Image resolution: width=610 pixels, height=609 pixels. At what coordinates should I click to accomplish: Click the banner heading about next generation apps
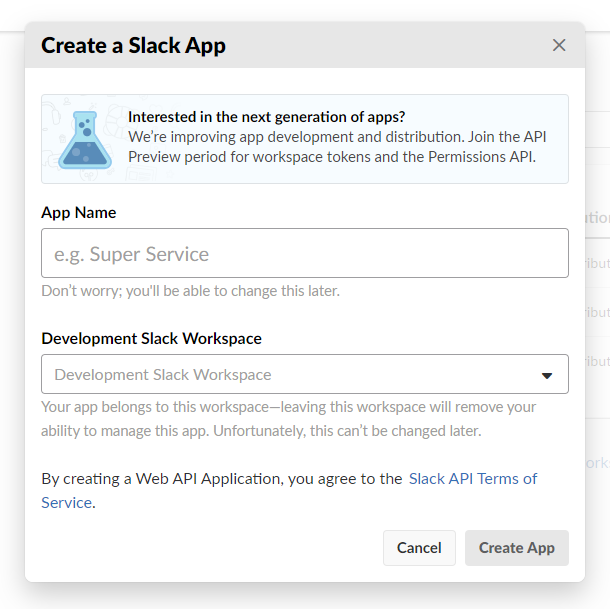pos(266,117)
